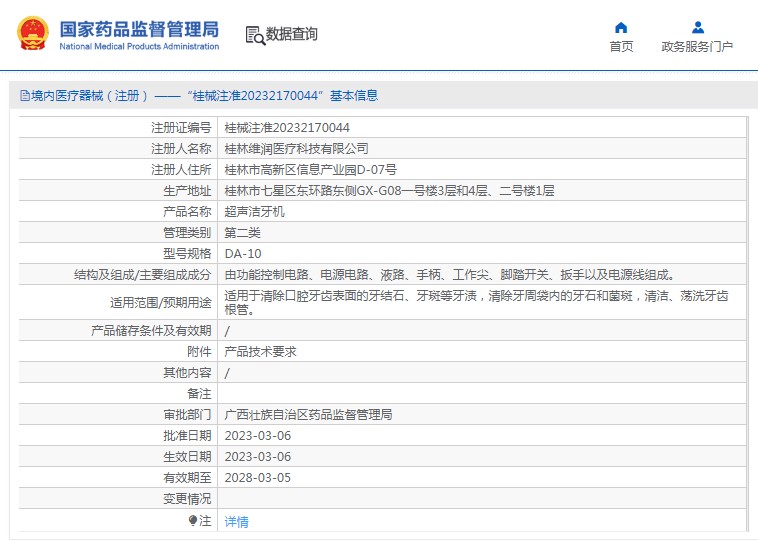Click the national emblem logo
758x541 pixels.
(x=33, y=33)
